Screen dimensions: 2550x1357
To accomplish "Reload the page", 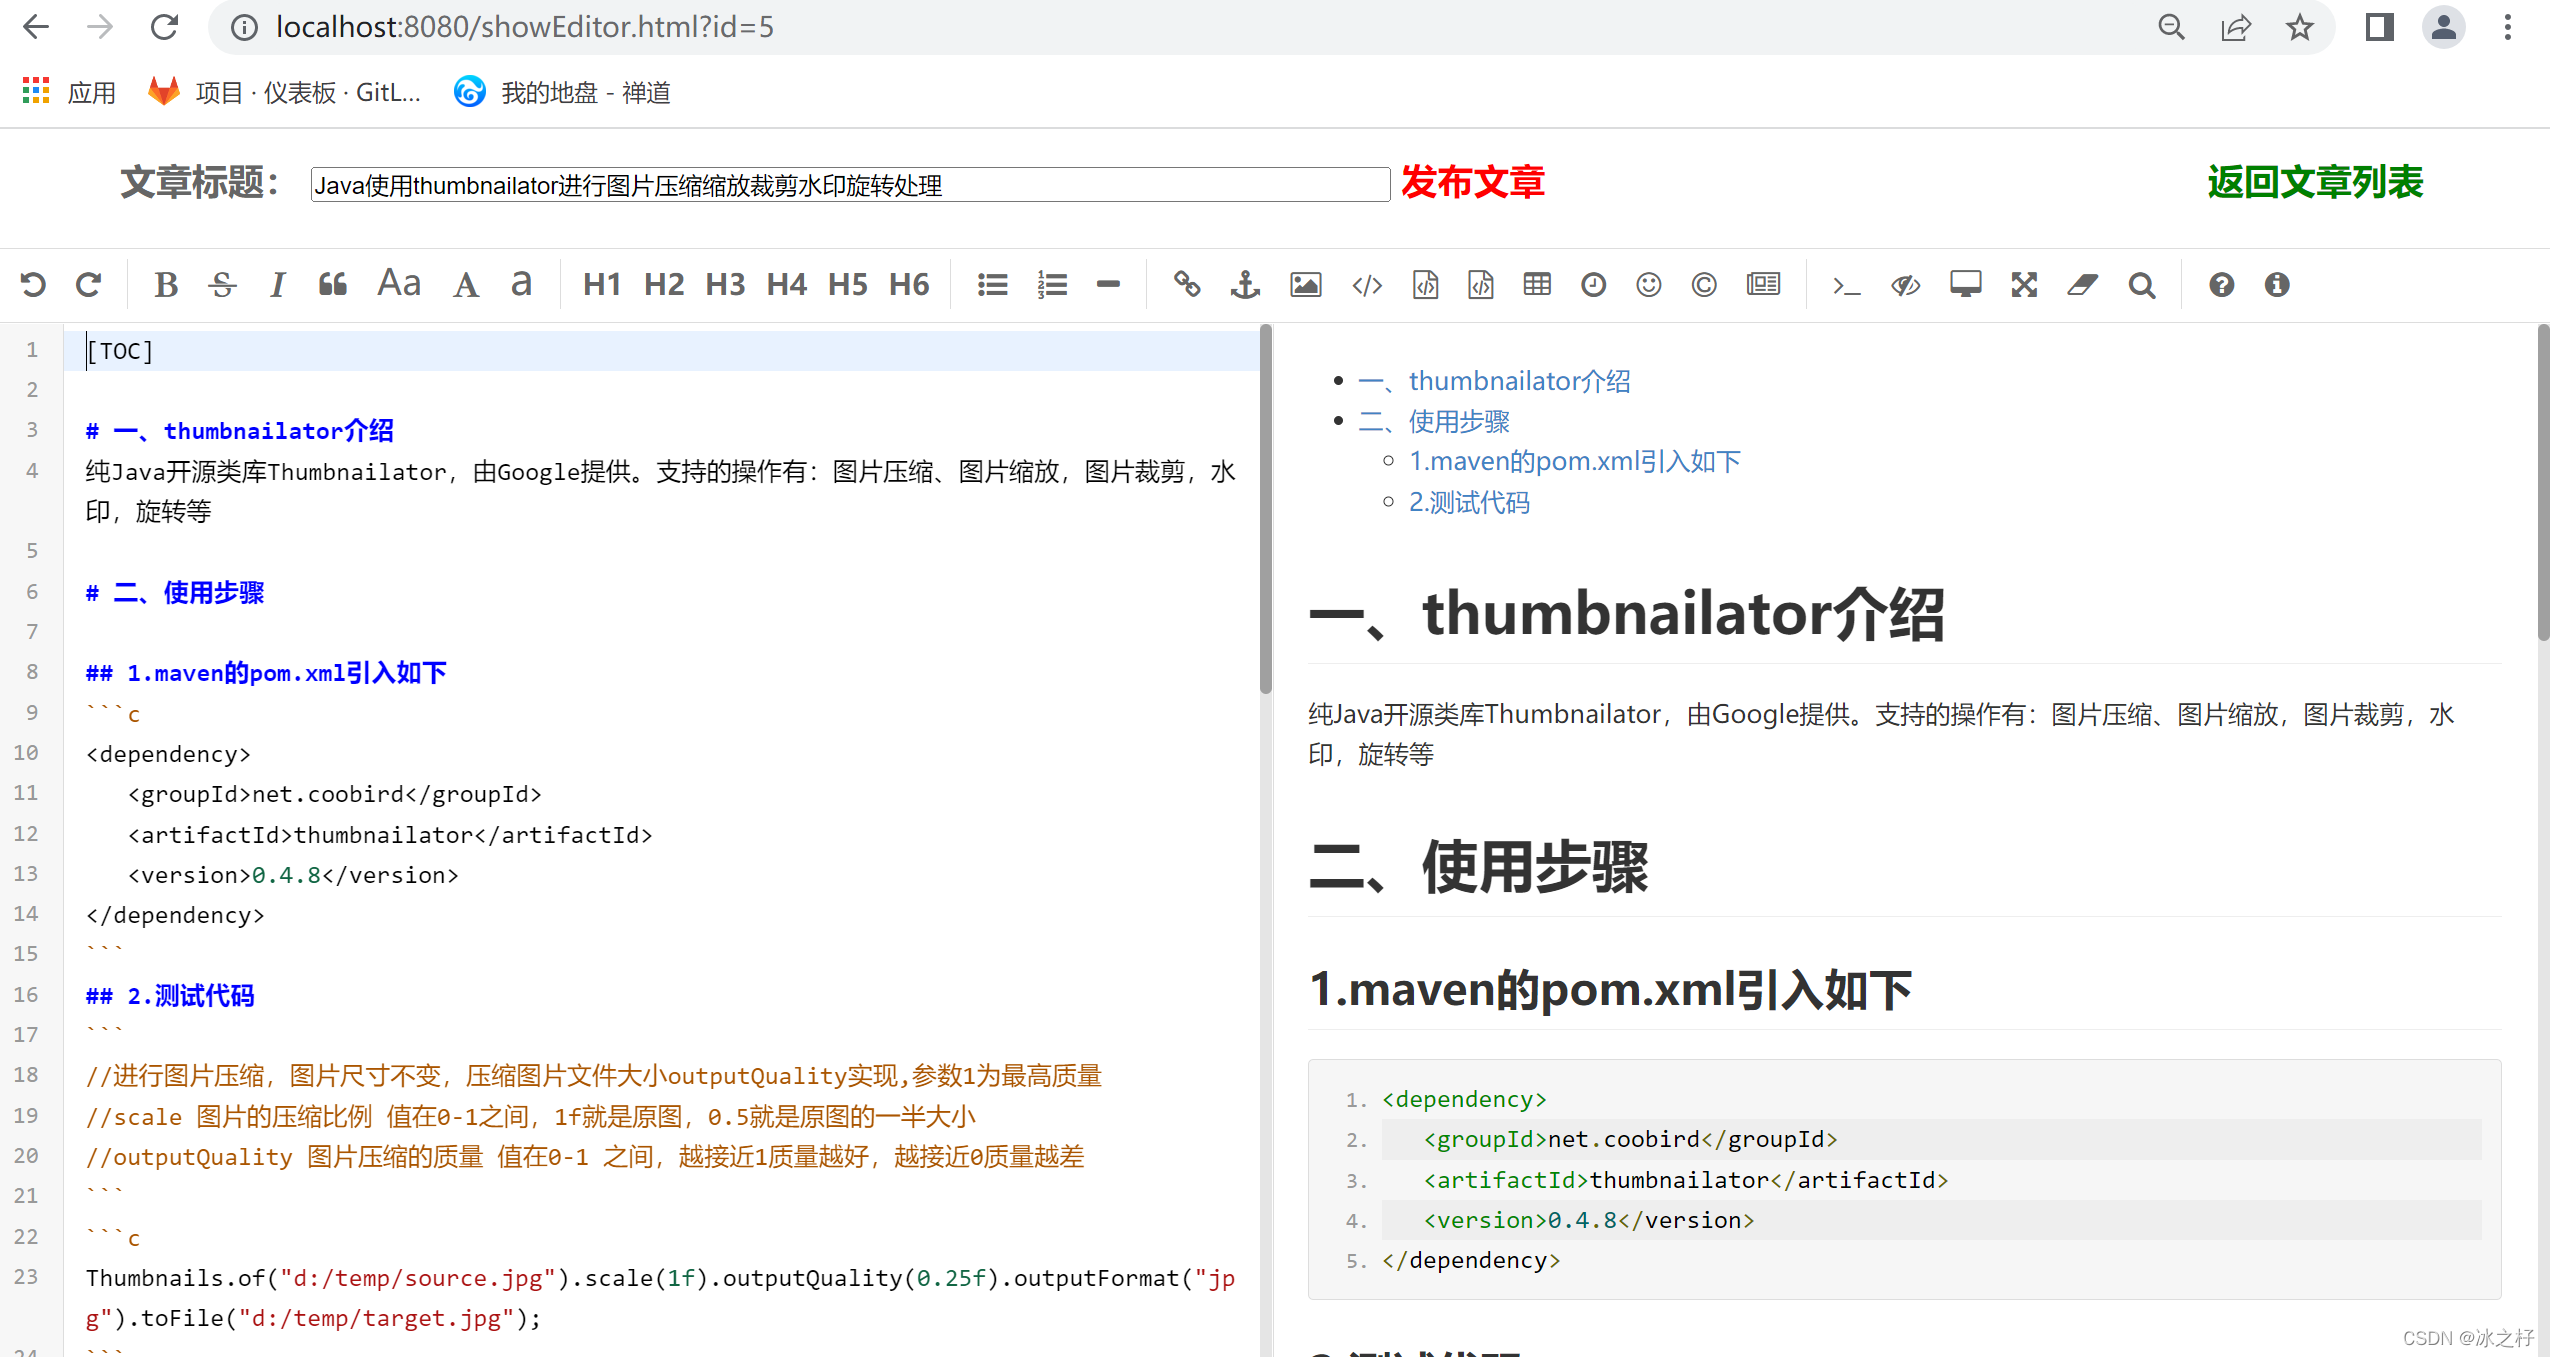I will tap(164, 27).
